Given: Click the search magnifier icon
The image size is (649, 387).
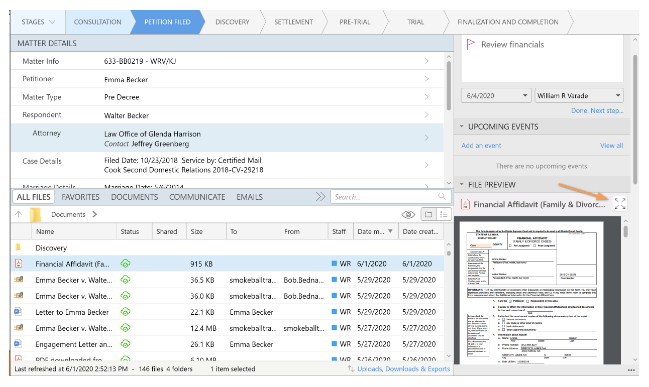Looking at the screenshot, I should click(x=442, y=196).
